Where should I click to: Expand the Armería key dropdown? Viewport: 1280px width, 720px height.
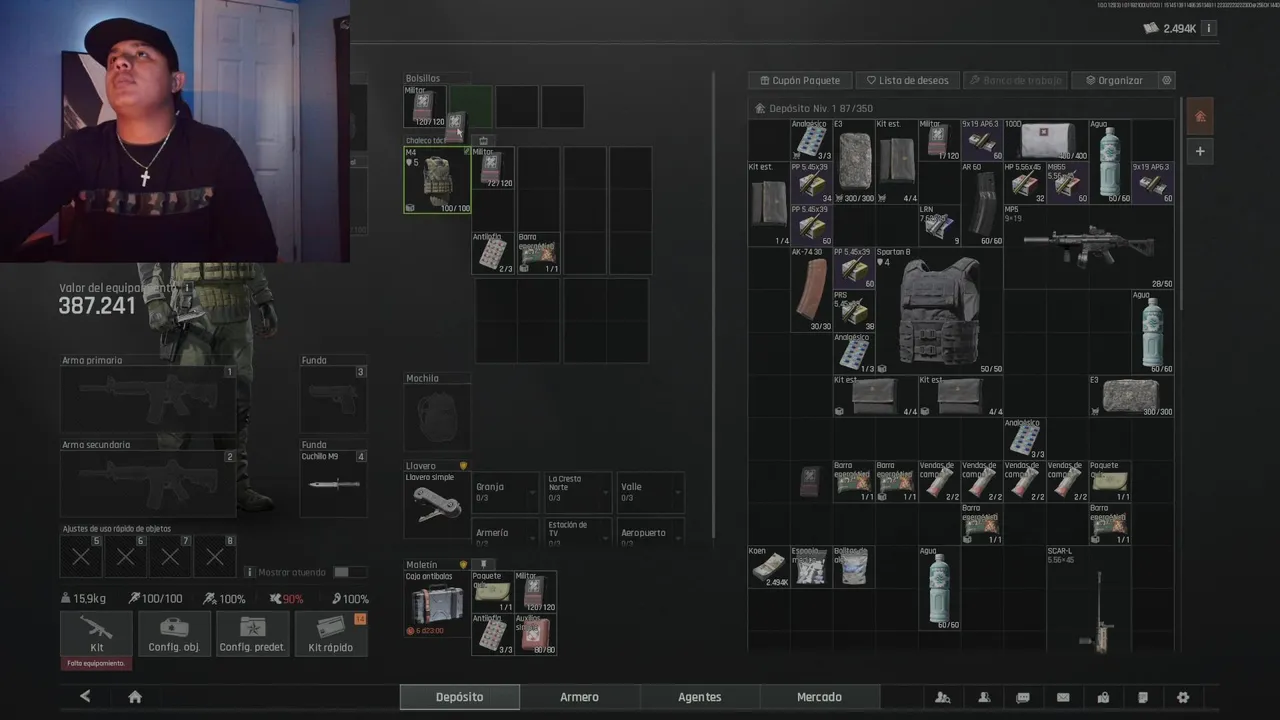click(505, 531)
